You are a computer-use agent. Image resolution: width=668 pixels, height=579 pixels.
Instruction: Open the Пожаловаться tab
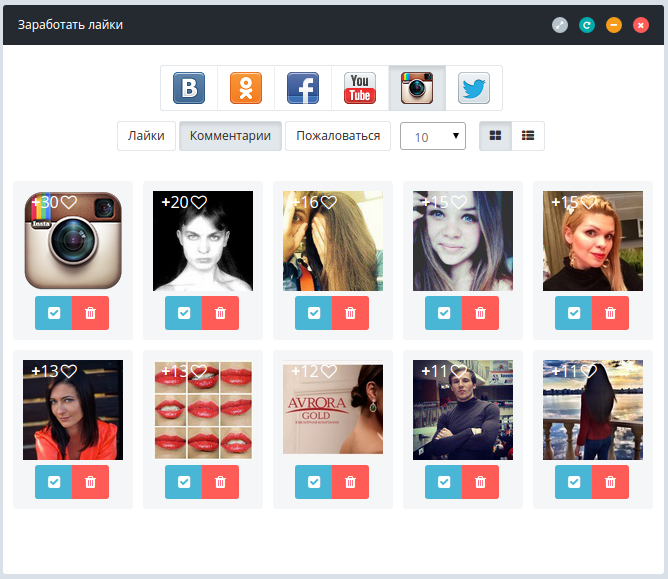[338, 136]
